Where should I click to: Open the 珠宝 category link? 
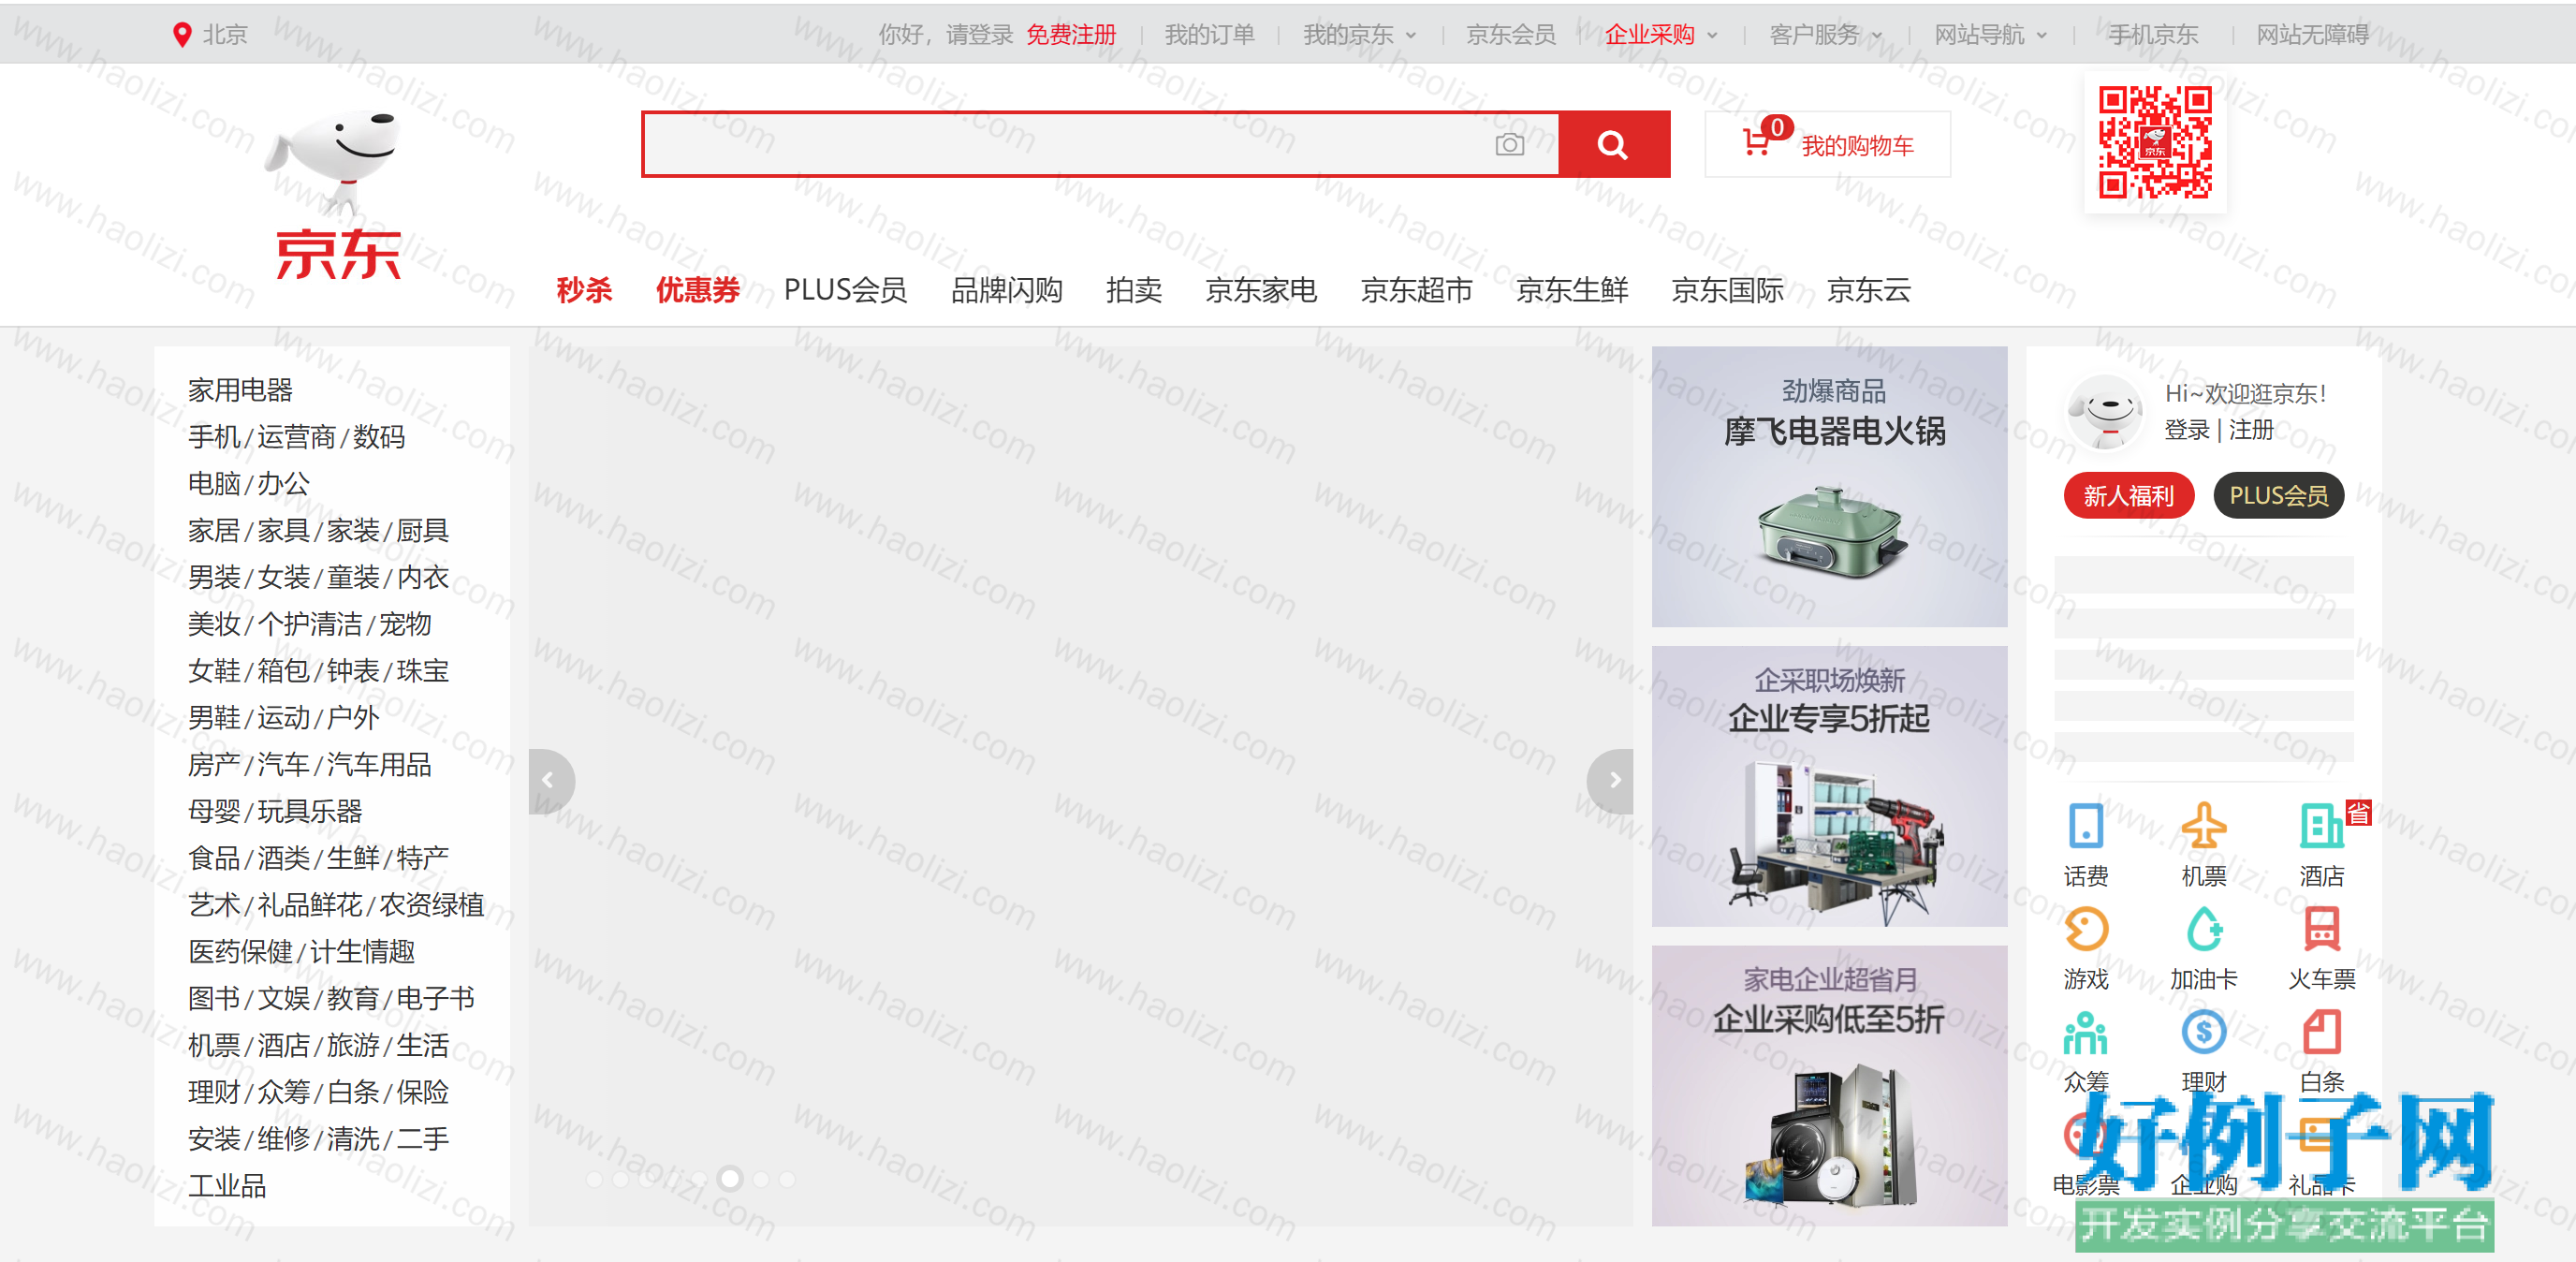(x=422, y=671)
